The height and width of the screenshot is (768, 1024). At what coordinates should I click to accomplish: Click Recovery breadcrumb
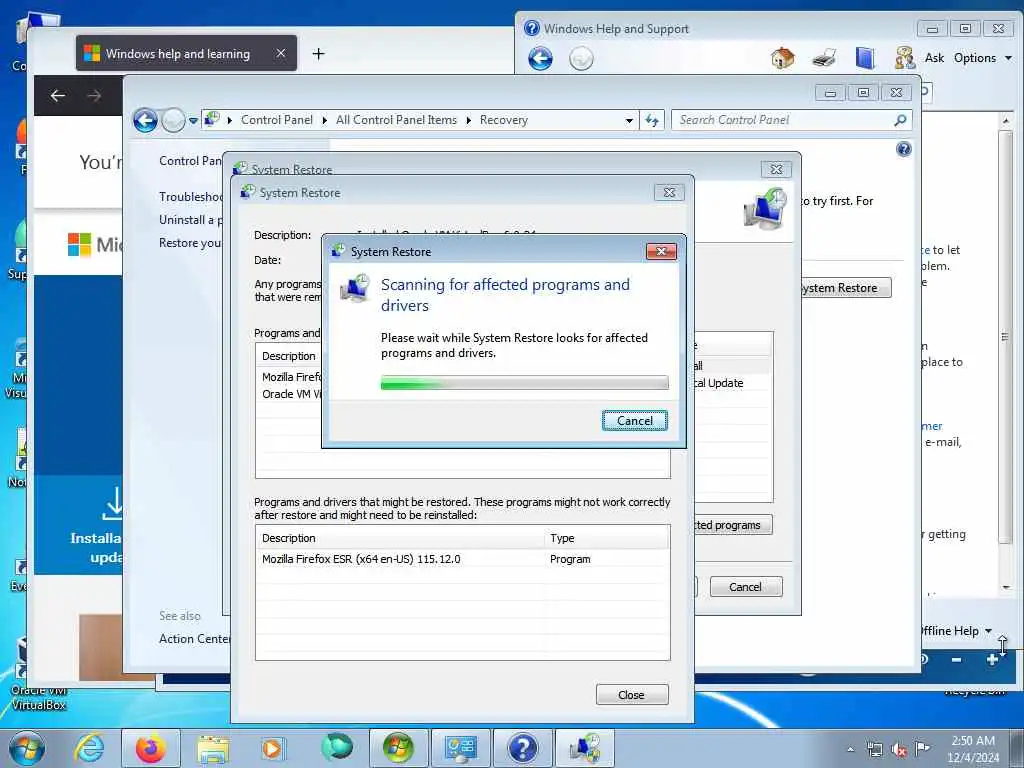(504, 120)
